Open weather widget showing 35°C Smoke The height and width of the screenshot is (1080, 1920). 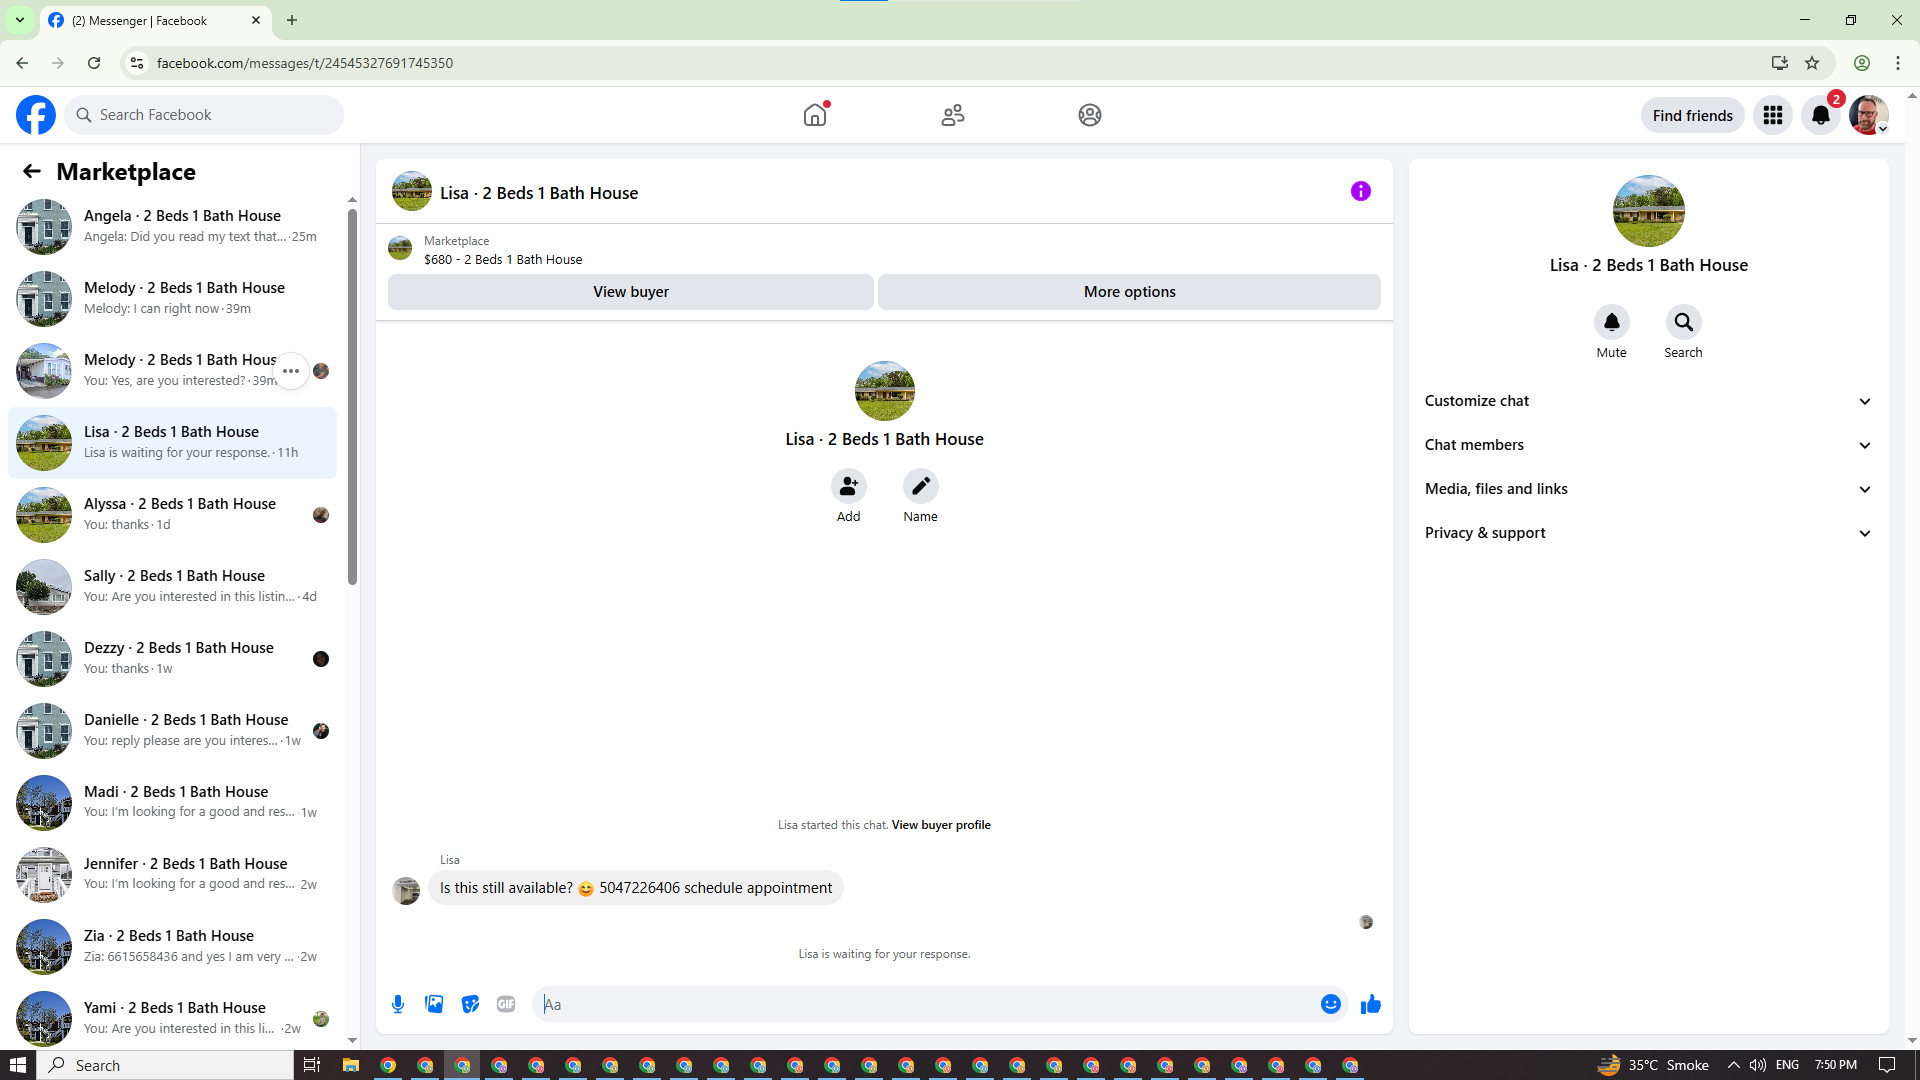click(x=1652, y=1065)
